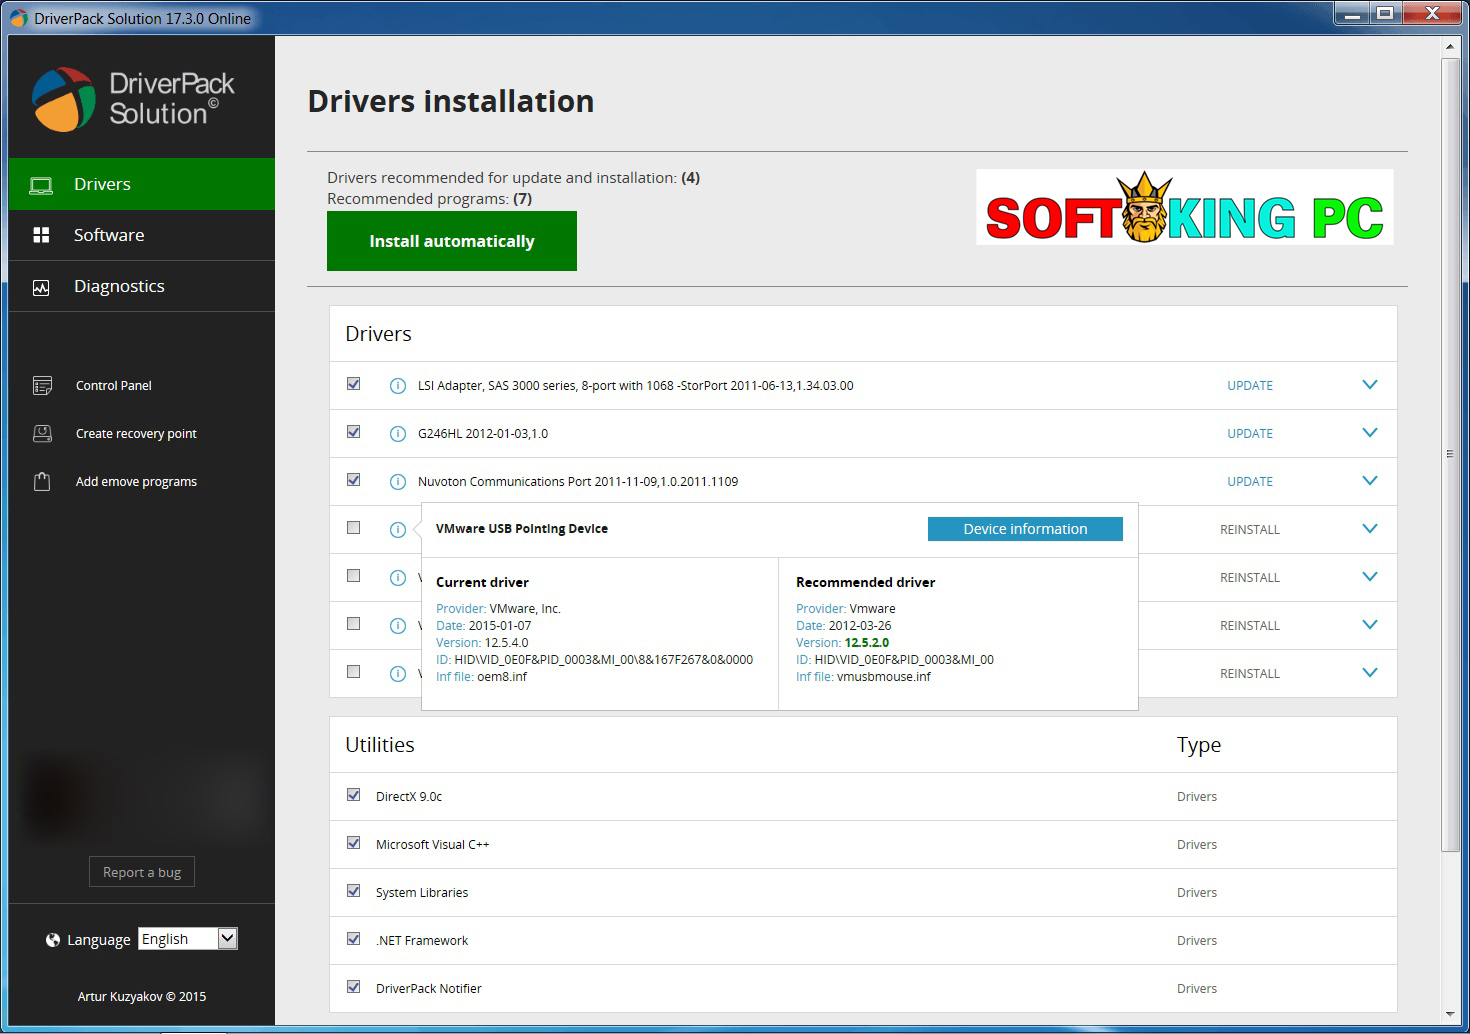This screenshot has height=1034, width=1470.
Task: Click the "DirectX 9.0c" utility name
Action: pyautogui.click(x=409, y=797)
